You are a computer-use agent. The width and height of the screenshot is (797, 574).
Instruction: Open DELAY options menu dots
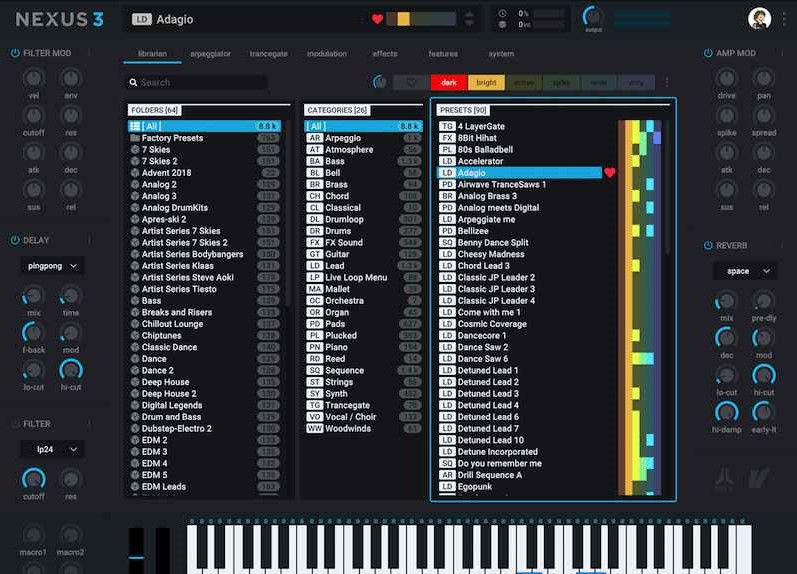click(89, 240)
